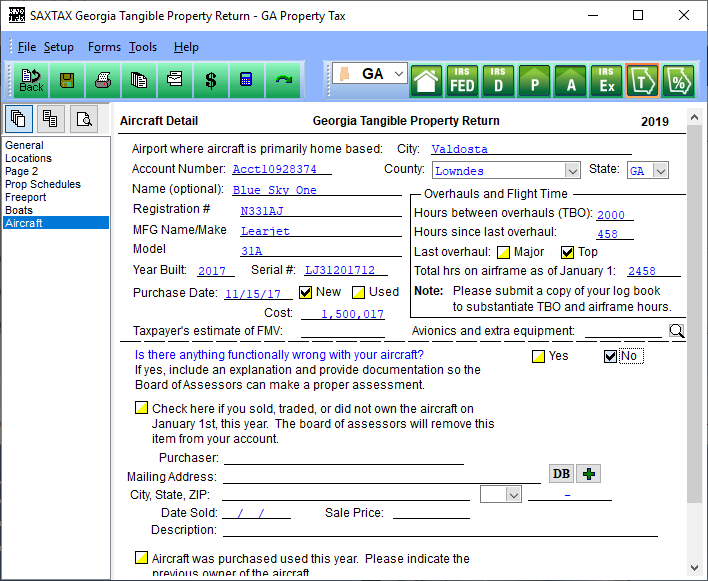708x581 pixels.
Task: Click the Model field showing 31A
Action: [321, 250]
